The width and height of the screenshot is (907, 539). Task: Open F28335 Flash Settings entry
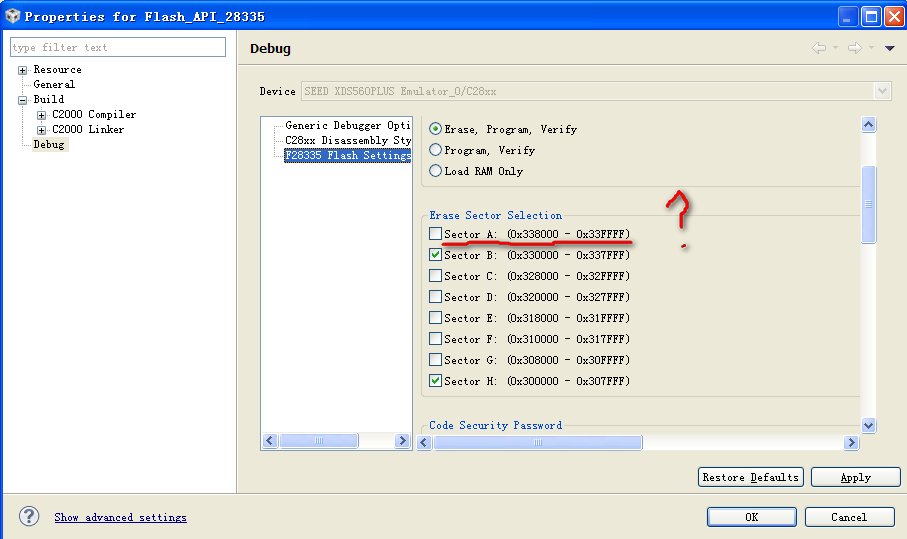click(348, 155)
